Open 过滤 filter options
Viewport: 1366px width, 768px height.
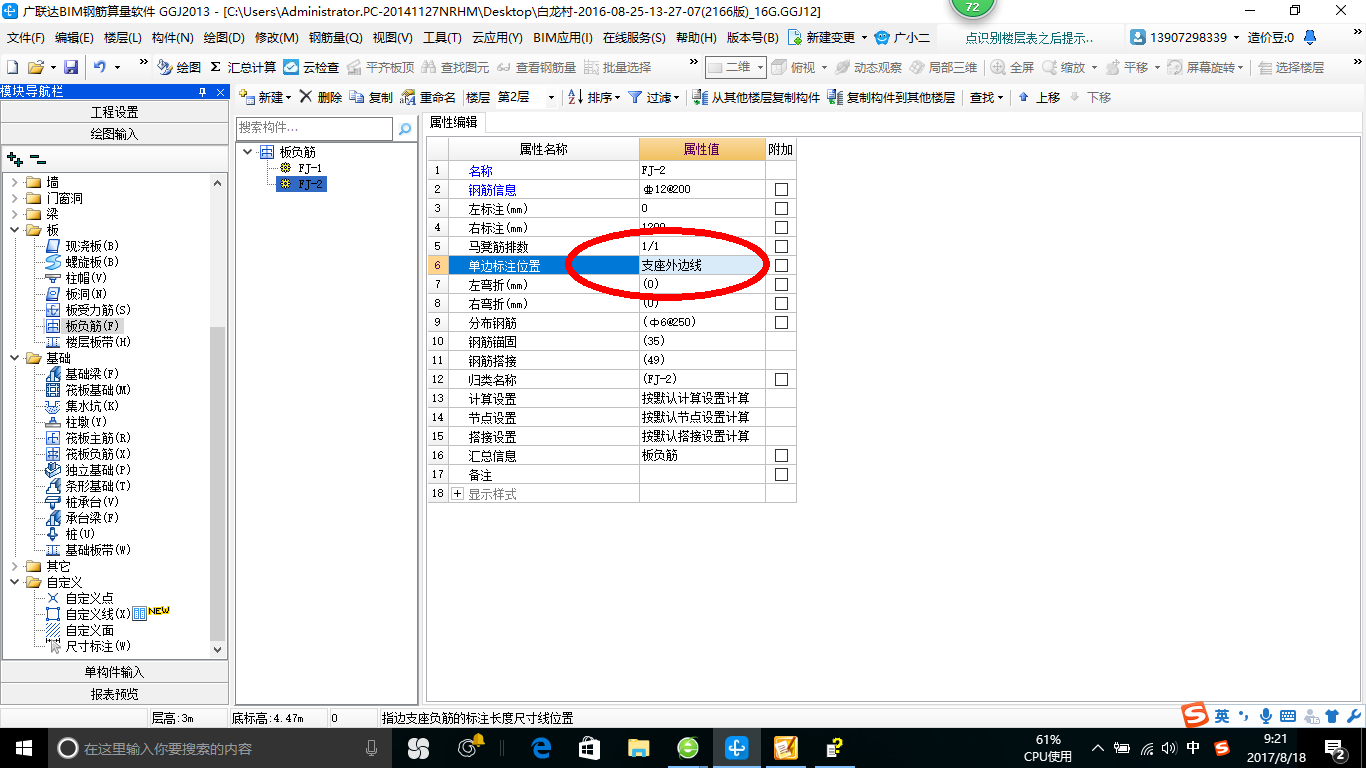(x=654, y=97)
